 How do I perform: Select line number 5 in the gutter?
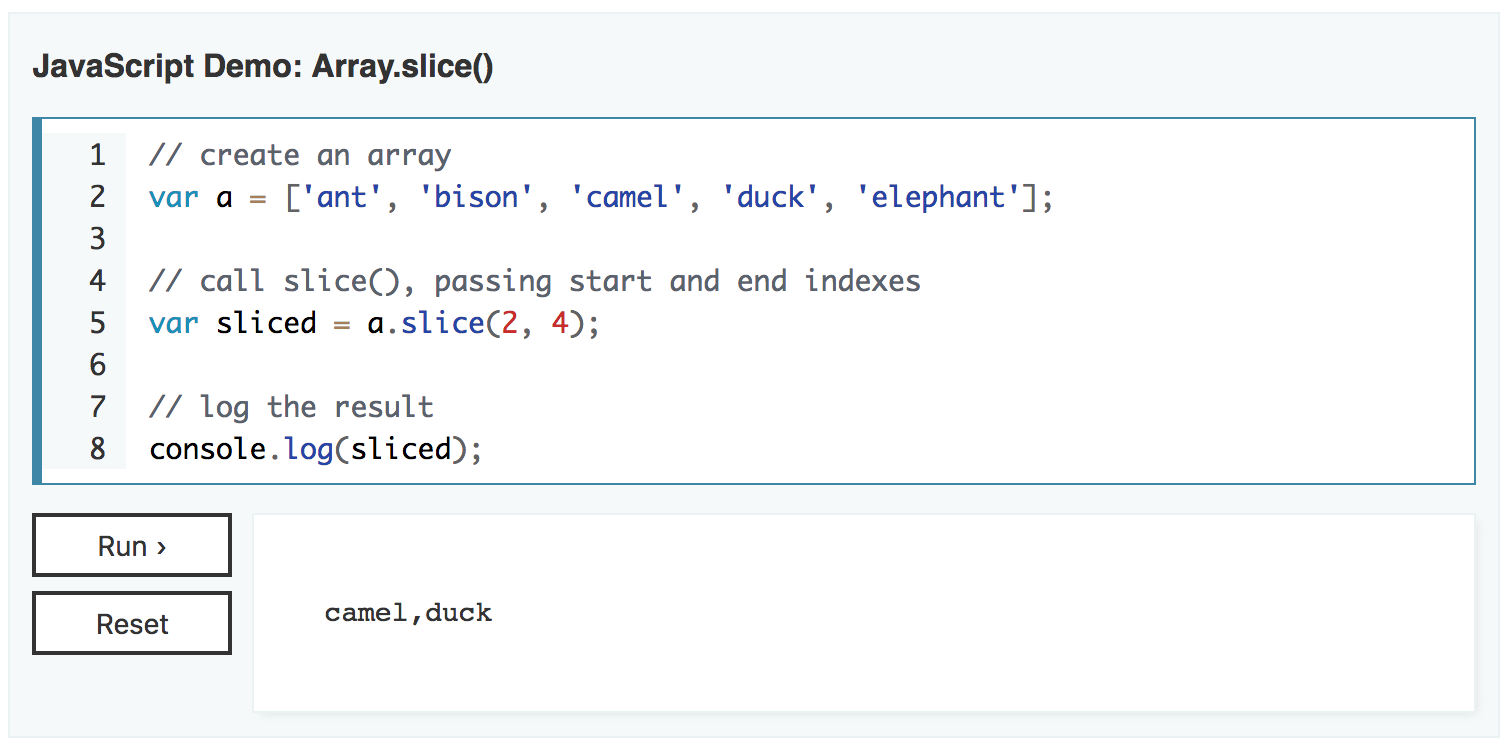tap(97, 323)
